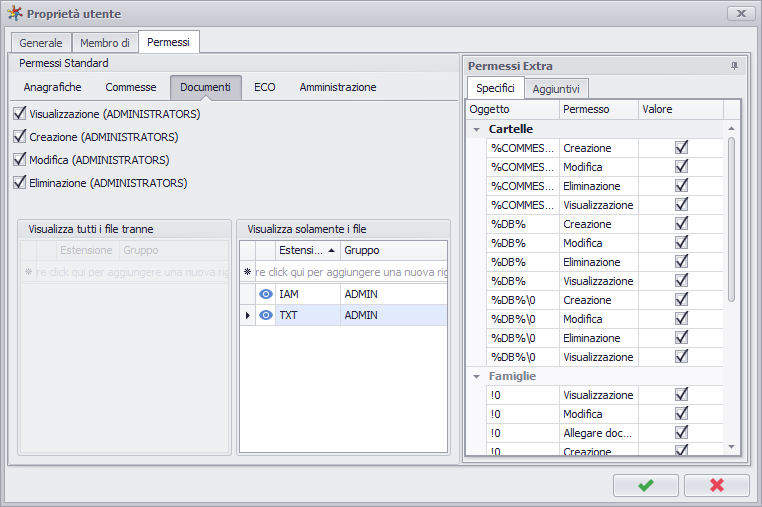Screen dimensions: 762x507
Task: Collapse the Cartelle group
Action: [477, 129]
